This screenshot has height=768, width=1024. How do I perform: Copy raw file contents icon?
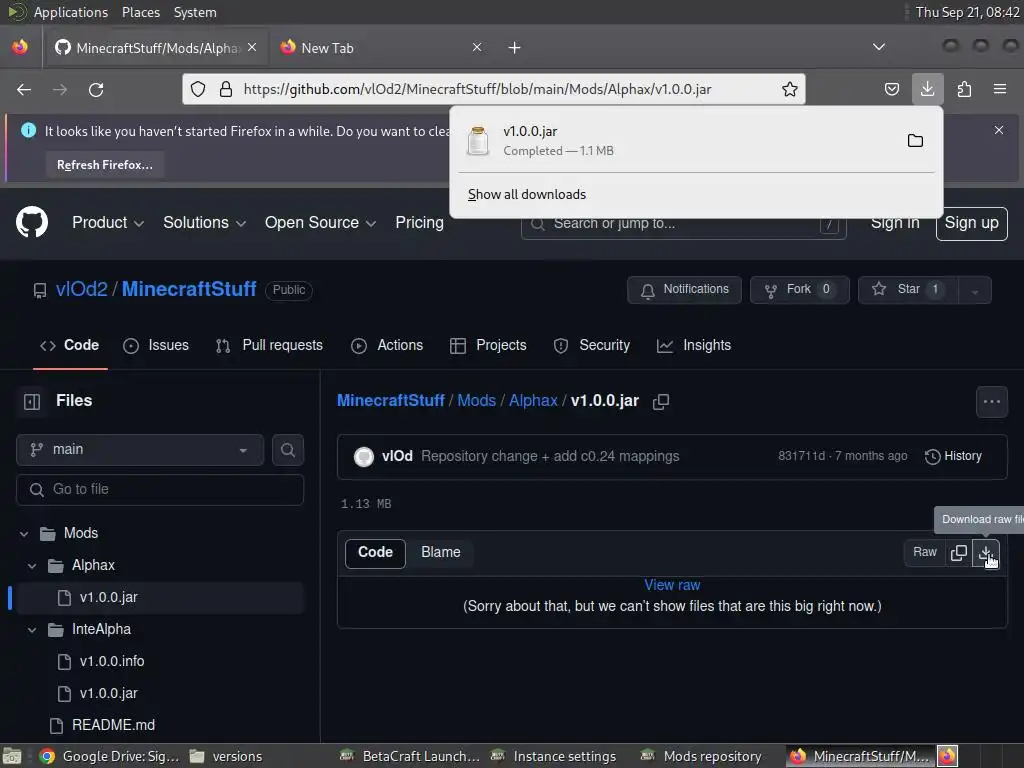pos(959,552)
